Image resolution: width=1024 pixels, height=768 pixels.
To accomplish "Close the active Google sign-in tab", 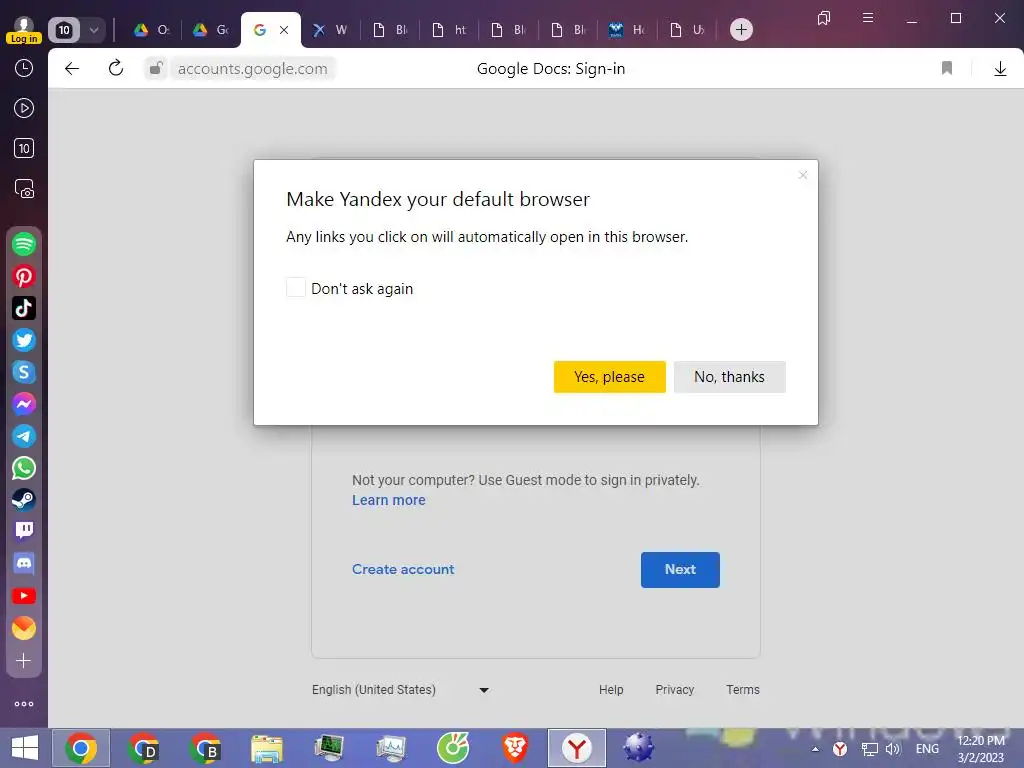I will pos(284,30).
